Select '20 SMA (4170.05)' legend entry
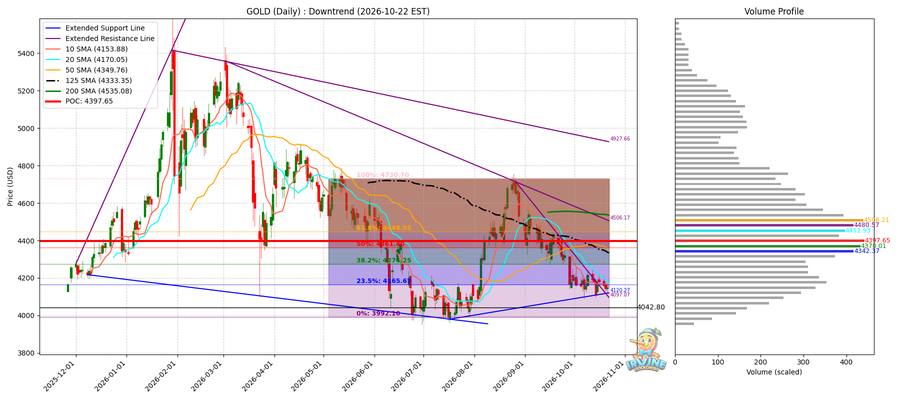The height and width of the screenshot is (400, 900). 88,59
